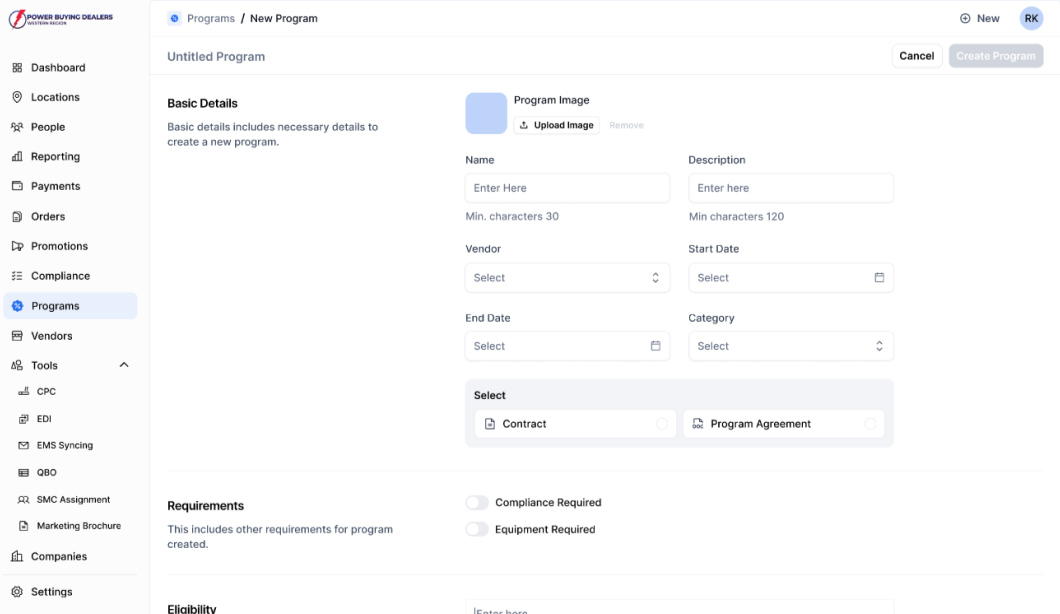1060x614 pixels.
Task: Collapse the Tools section chevron
Action: pos(124,365)
